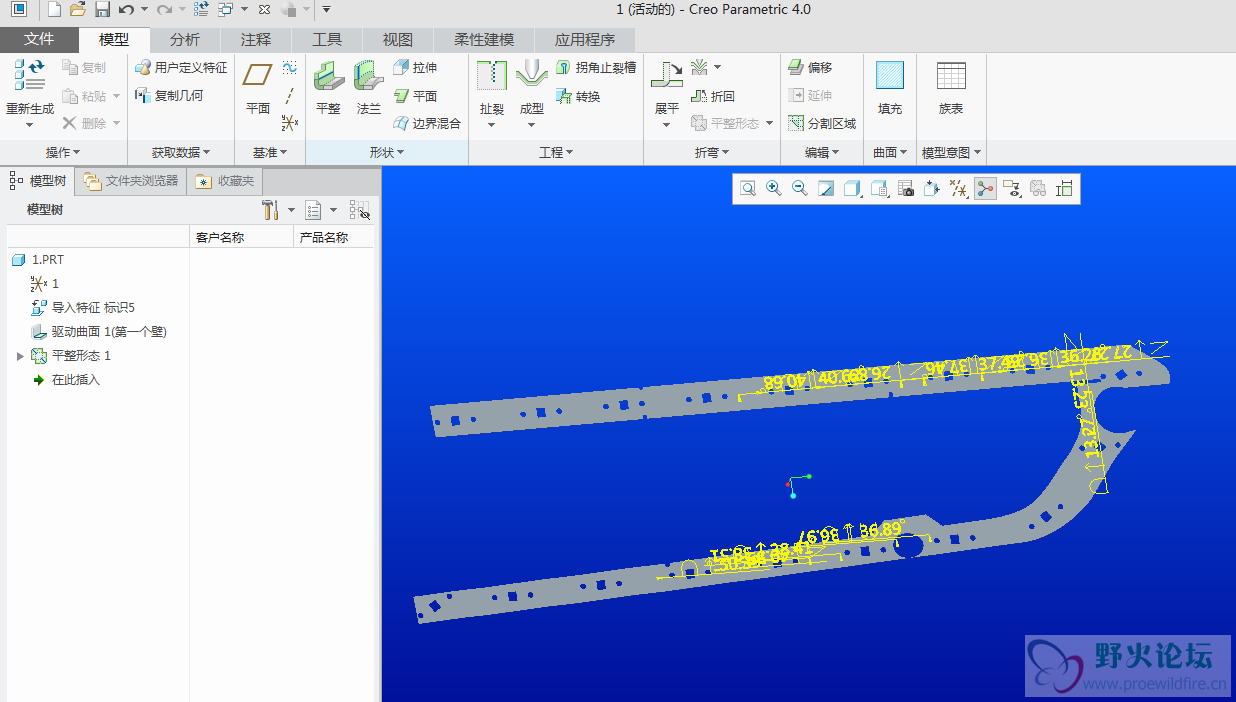This screenshot has height=702, width=1236.
Task: Click the New file icon
Action: (54, 10)
